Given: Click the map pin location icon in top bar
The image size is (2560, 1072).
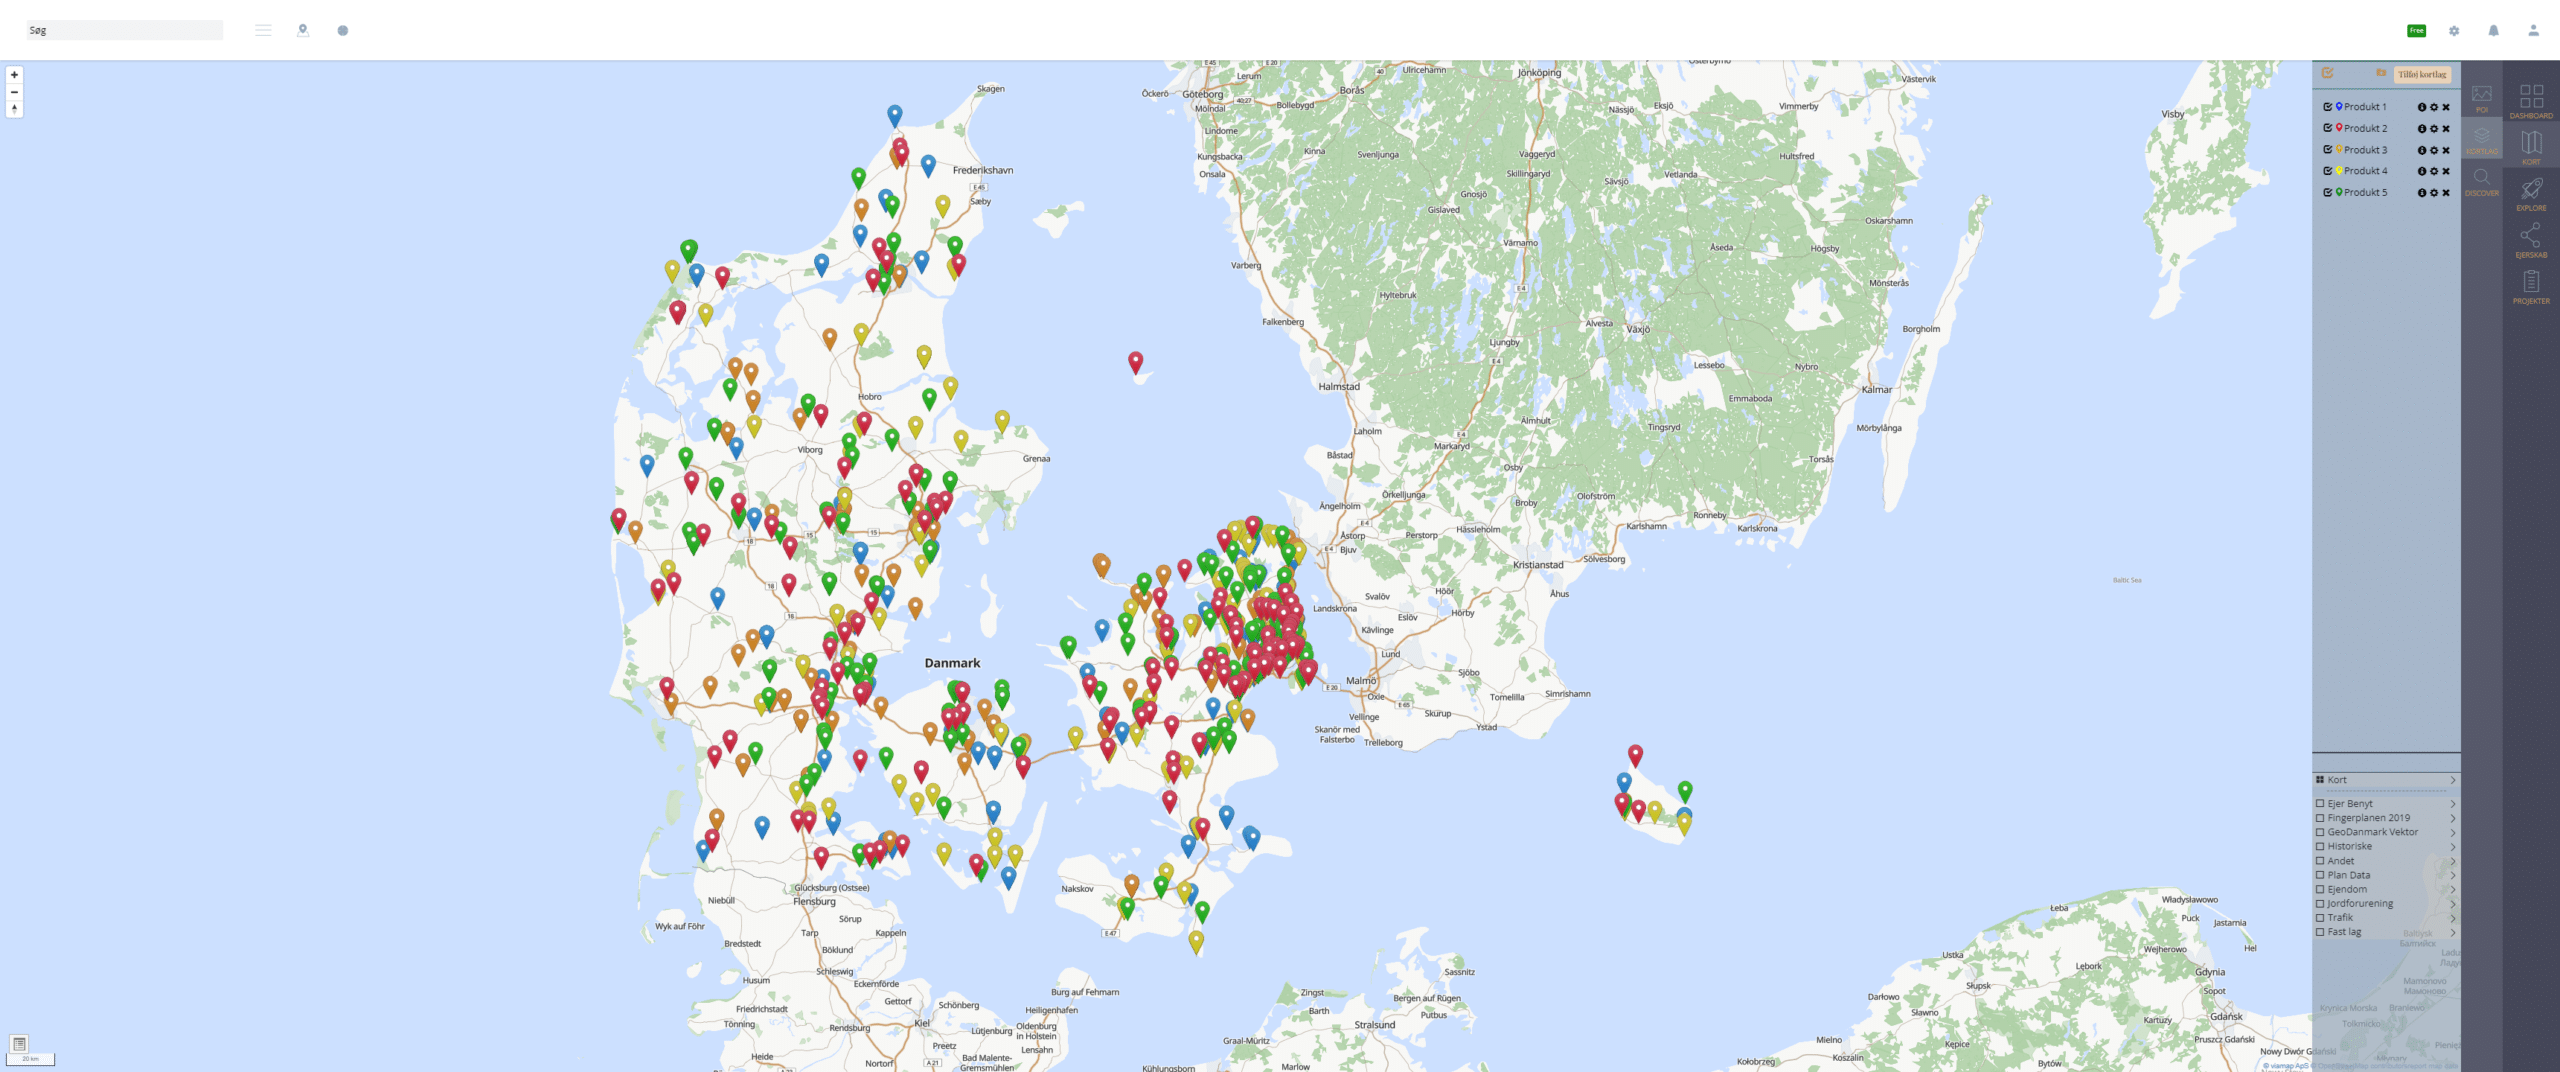Looking at the screenshot, I should (x=303, y=30).
